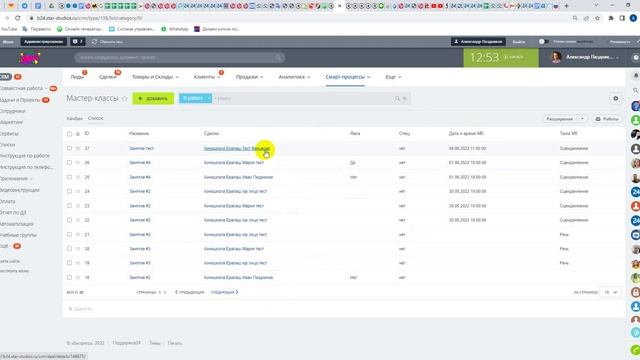This screenshot has height=360, width=640.
Task: Open the notifications counter in the admin bar
Action: pyautogui.click(x=78, y=42)
